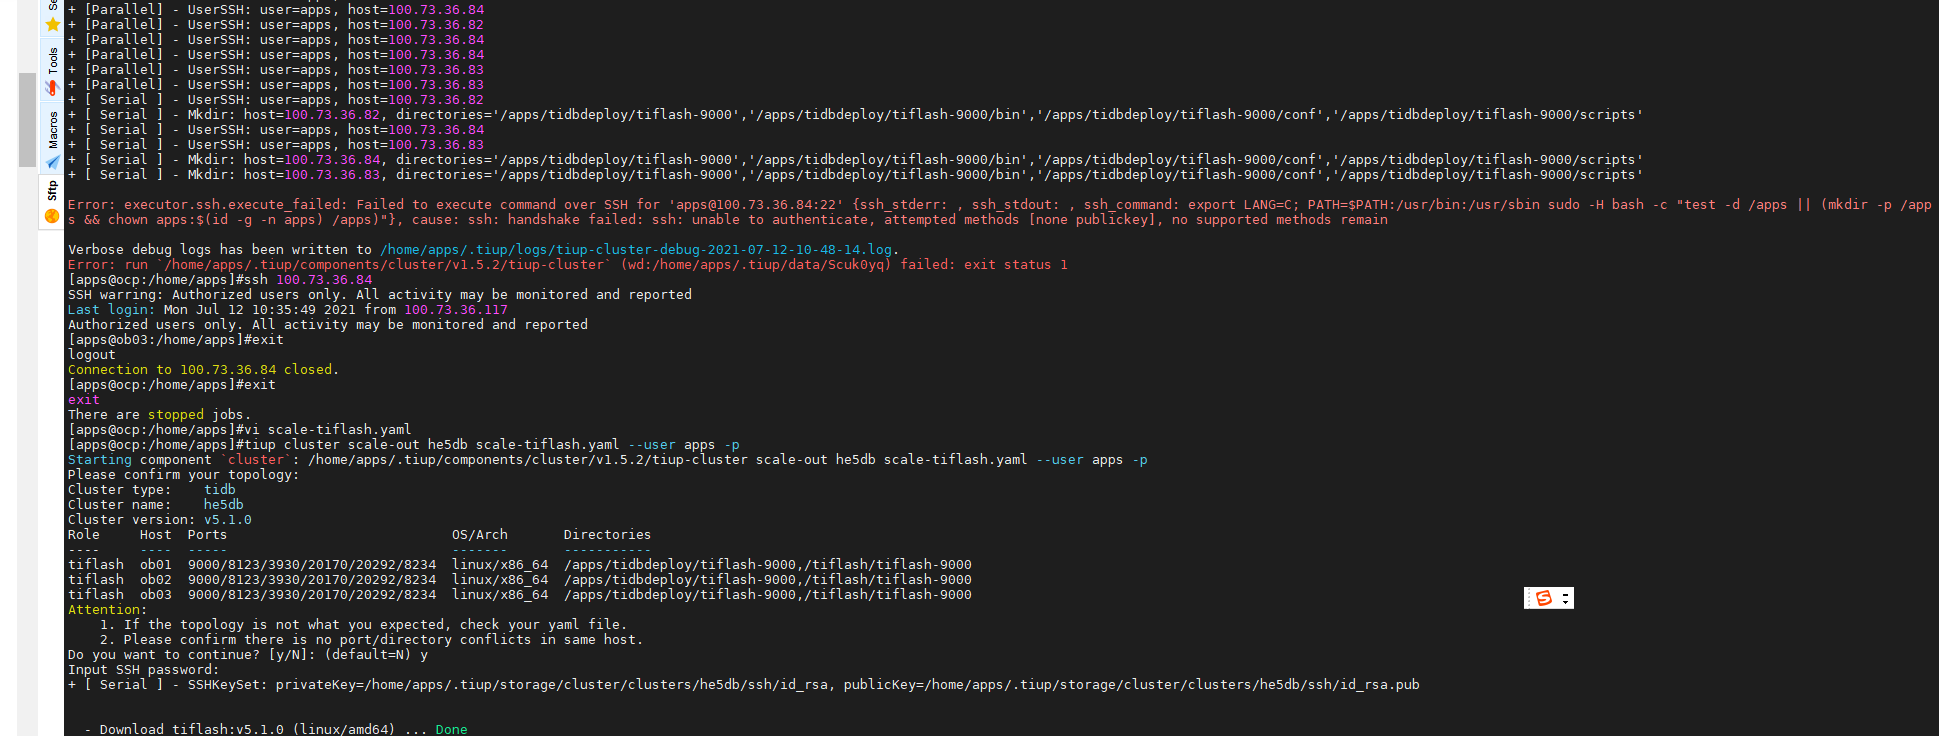Click the cluster version v5.1.0 text
1939x736 pixels.
(x=227, y=520)
